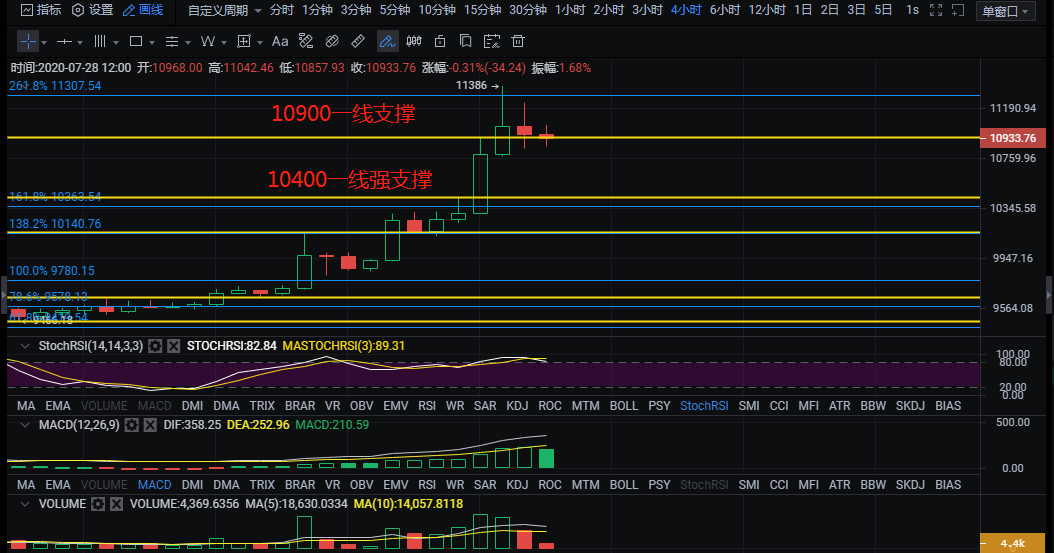Open the 设置 settings menu

pos(93,10)
